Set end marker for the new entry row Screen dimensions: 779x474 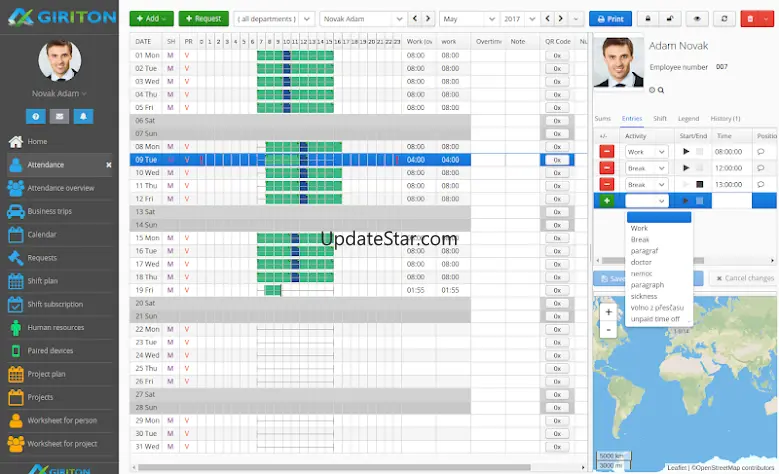click(700, 201)
